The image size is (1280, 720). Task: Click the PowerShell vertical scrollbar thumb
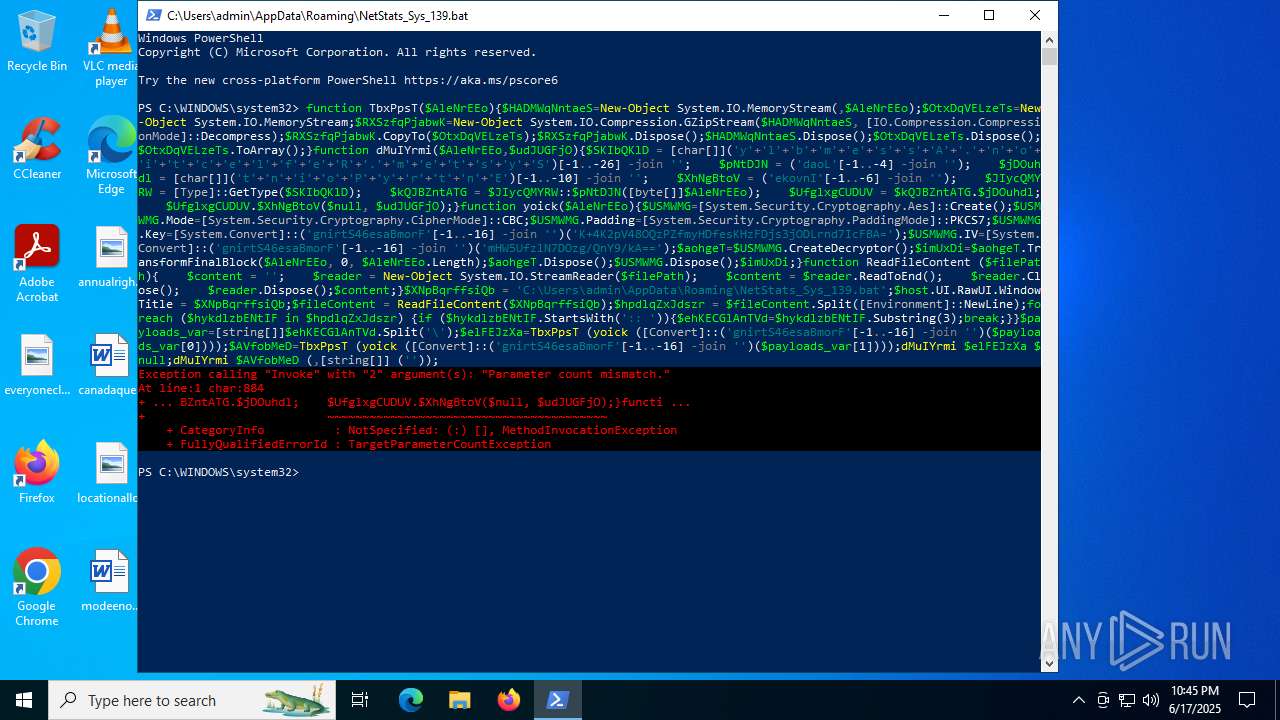point(1049,56)
